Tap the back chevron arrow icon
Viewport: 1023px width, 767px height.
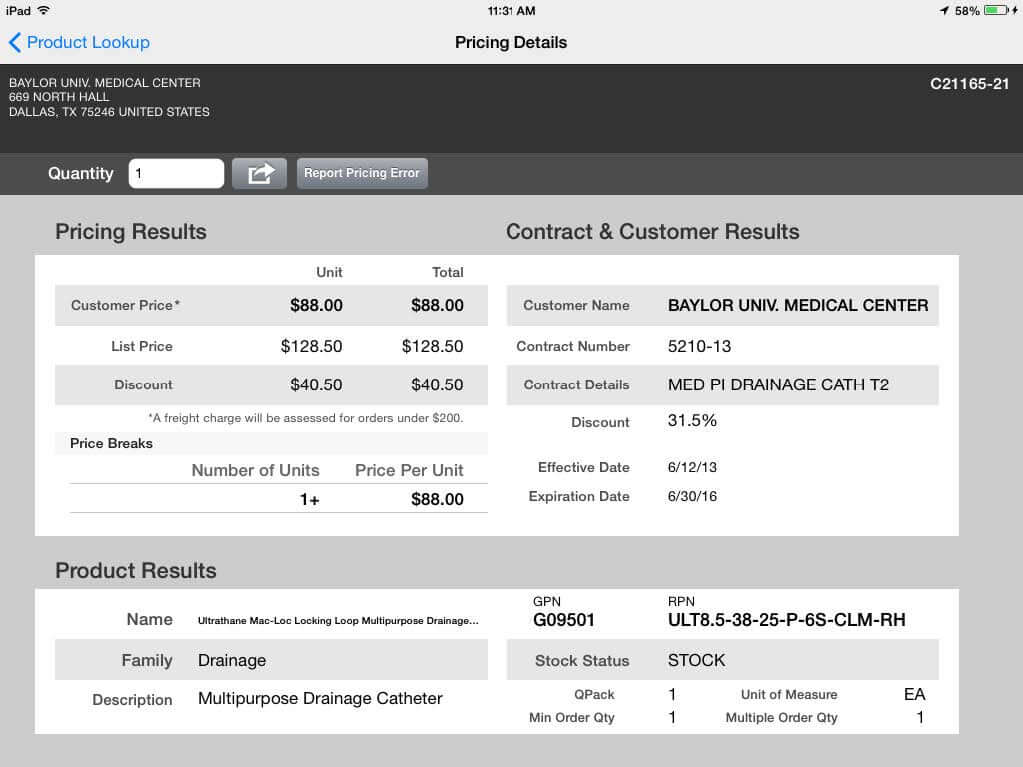click(14, 42)
